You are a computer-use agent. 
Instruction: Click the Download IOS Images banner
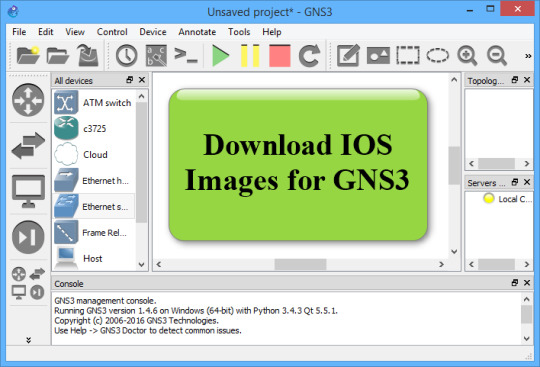(298, 165)
